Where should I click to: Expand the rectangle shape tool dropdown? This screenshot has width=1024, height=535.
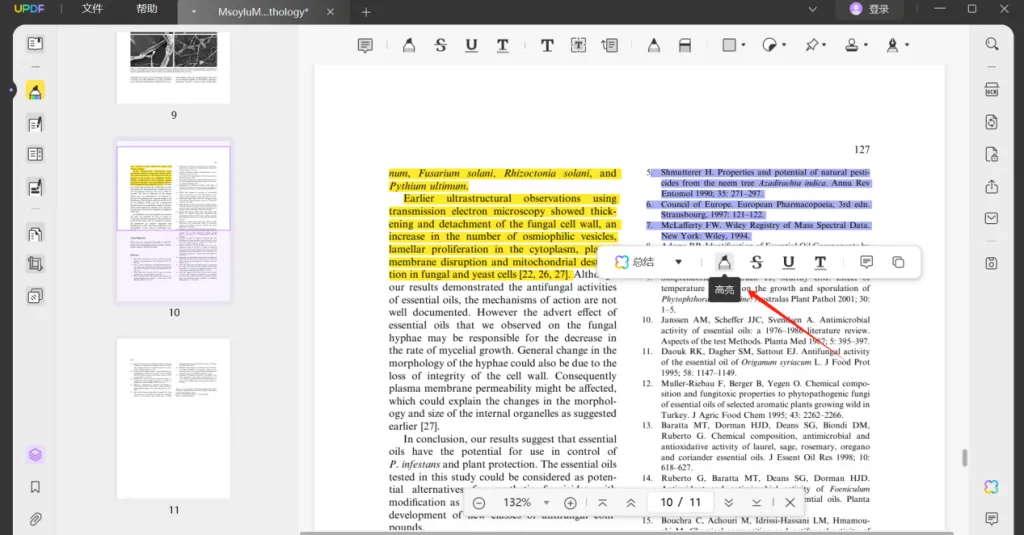(x=742, y=45)
